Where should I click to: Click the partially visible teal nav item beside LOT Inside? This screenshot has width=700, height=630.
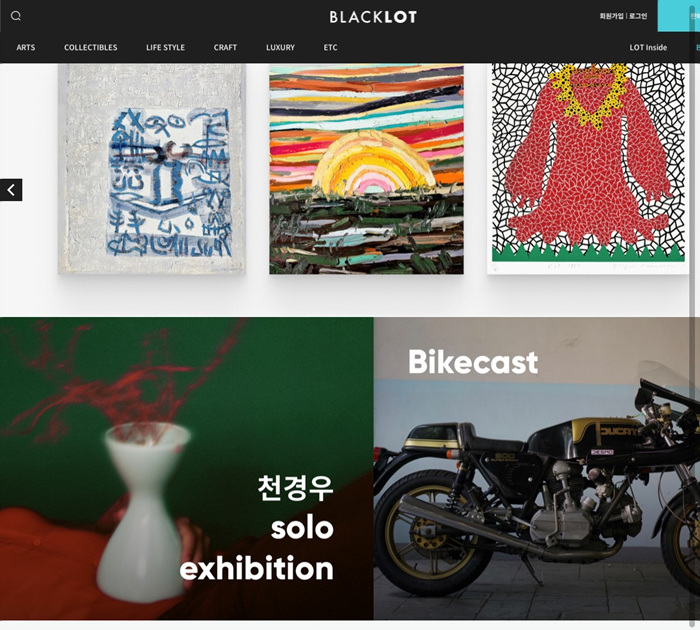click(x=697, y=47)
